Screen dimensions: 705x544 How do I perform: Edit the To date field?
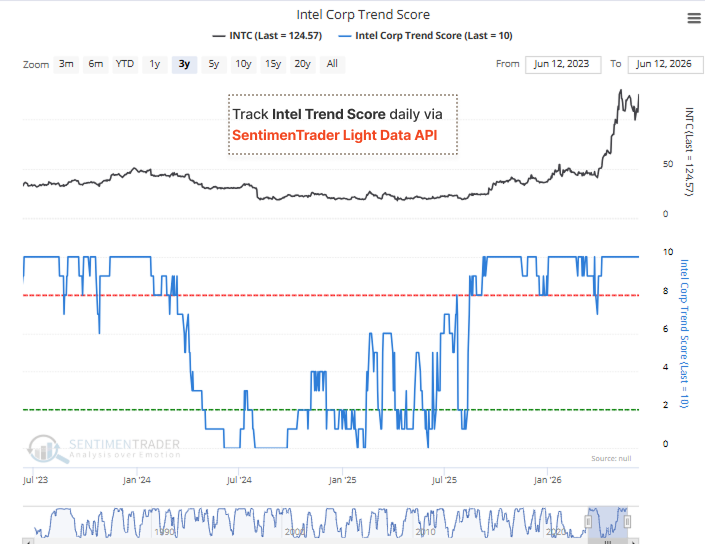665,64
